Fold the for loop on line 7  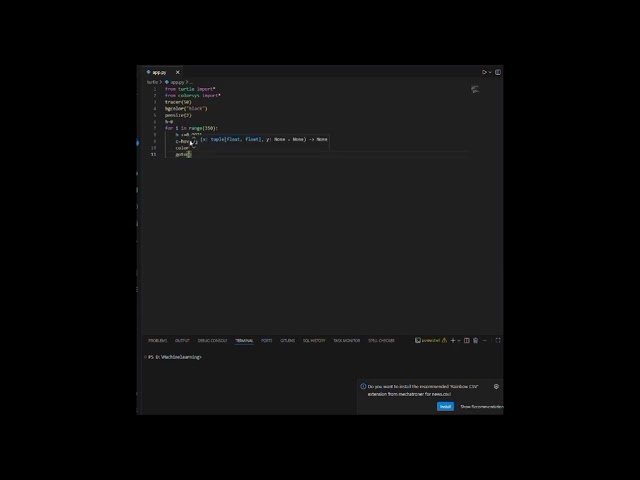click(160, 128)
